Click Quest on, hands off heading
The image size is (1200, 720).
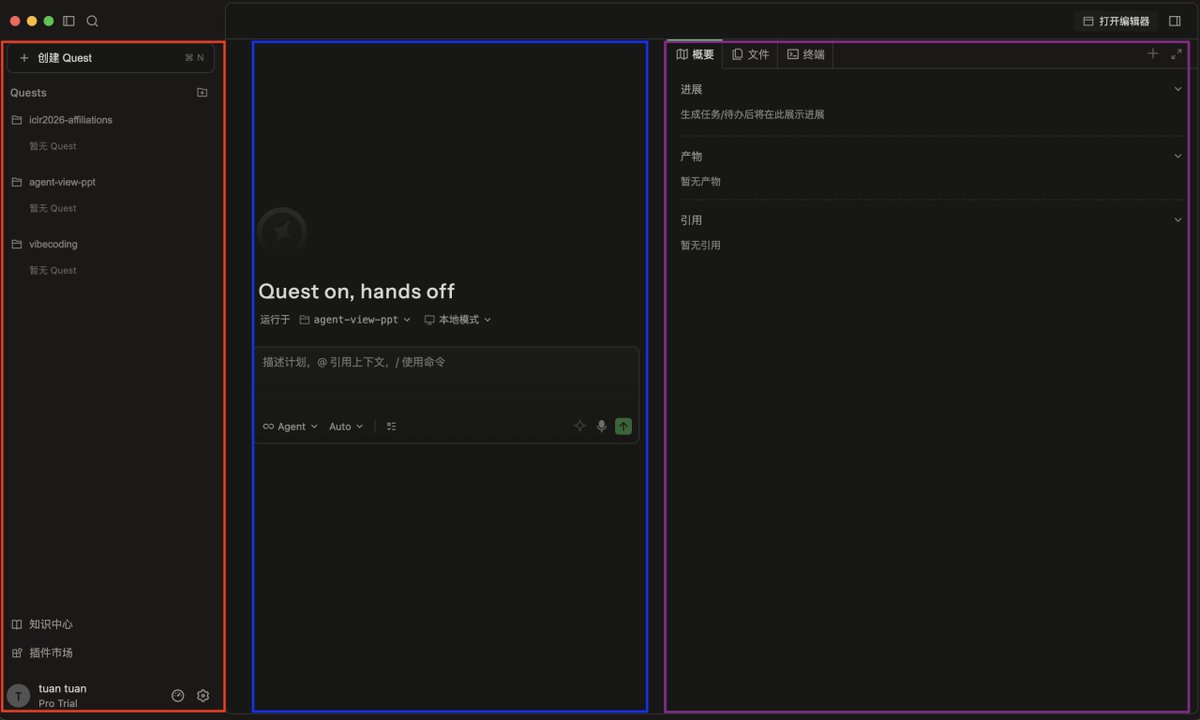356,291
